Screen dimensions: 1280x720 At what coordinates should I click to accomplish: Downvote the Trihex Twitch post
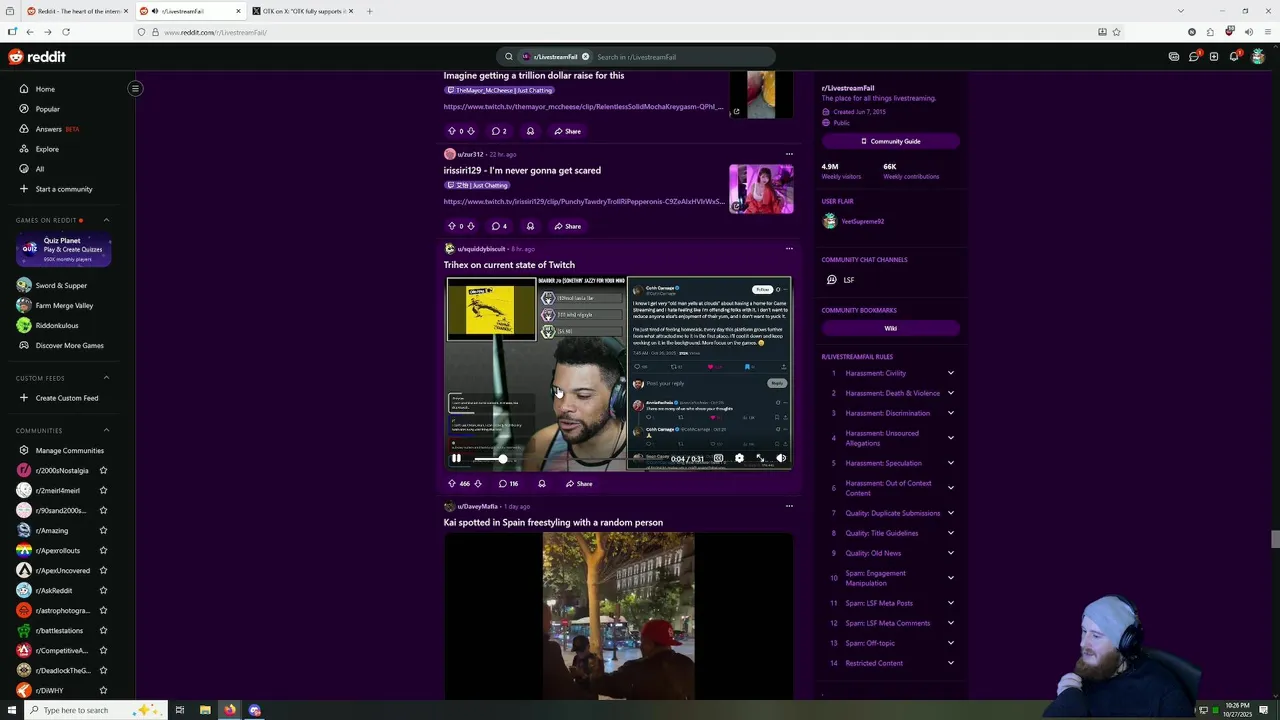(478, 483)
